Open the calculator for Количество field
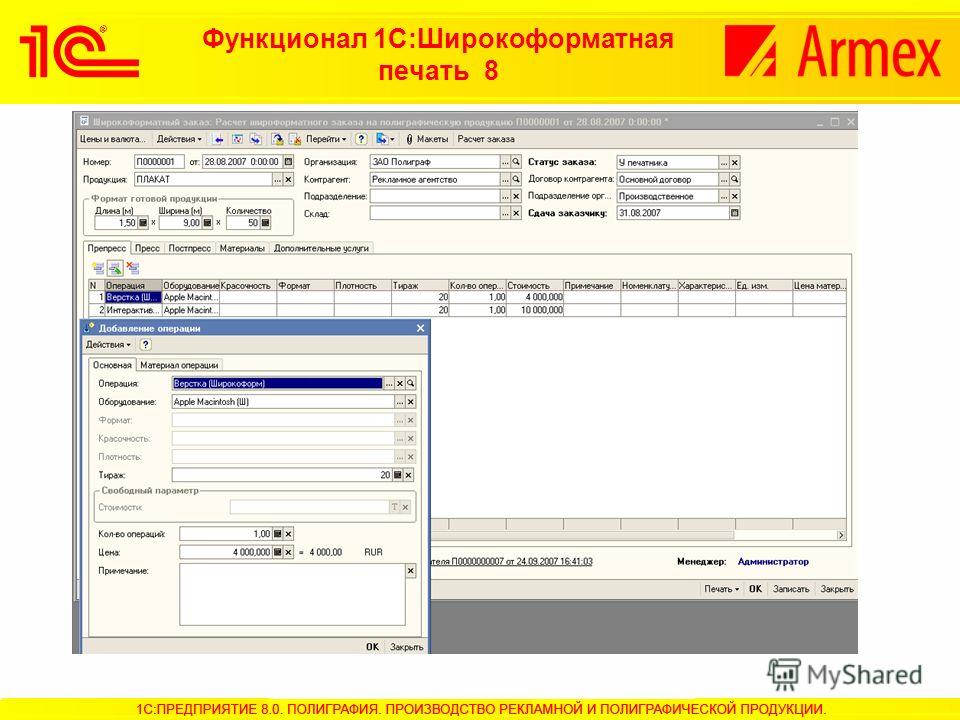The image size is (960, 720). pyautogui.click(x=265, y=223)
